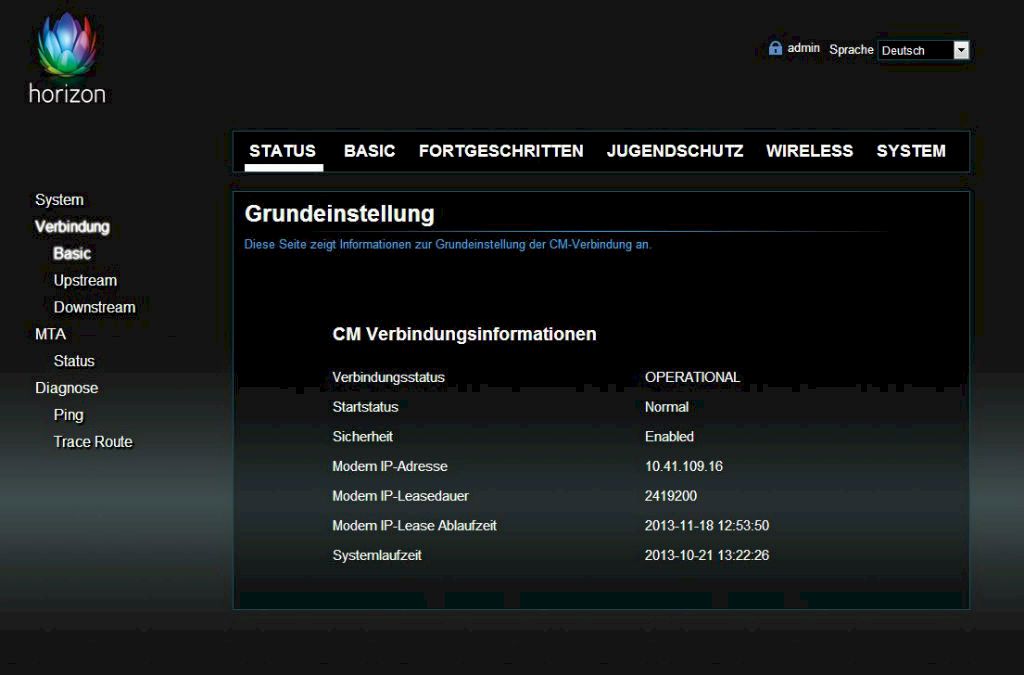Open the Trace Route tool
This screenshot has width=1024, height=675.
point(93,442)
